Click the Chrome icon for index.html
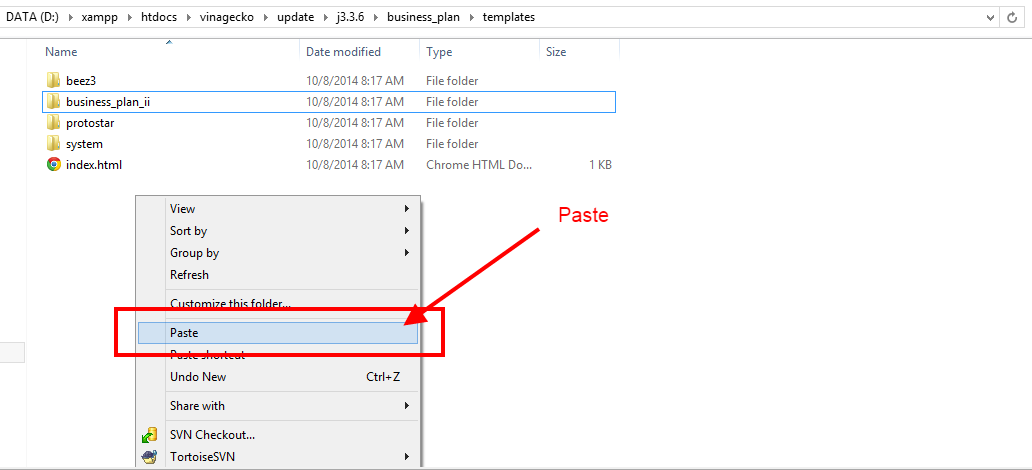Screen dimensions: 1032x470 click(x=54, y=165)
